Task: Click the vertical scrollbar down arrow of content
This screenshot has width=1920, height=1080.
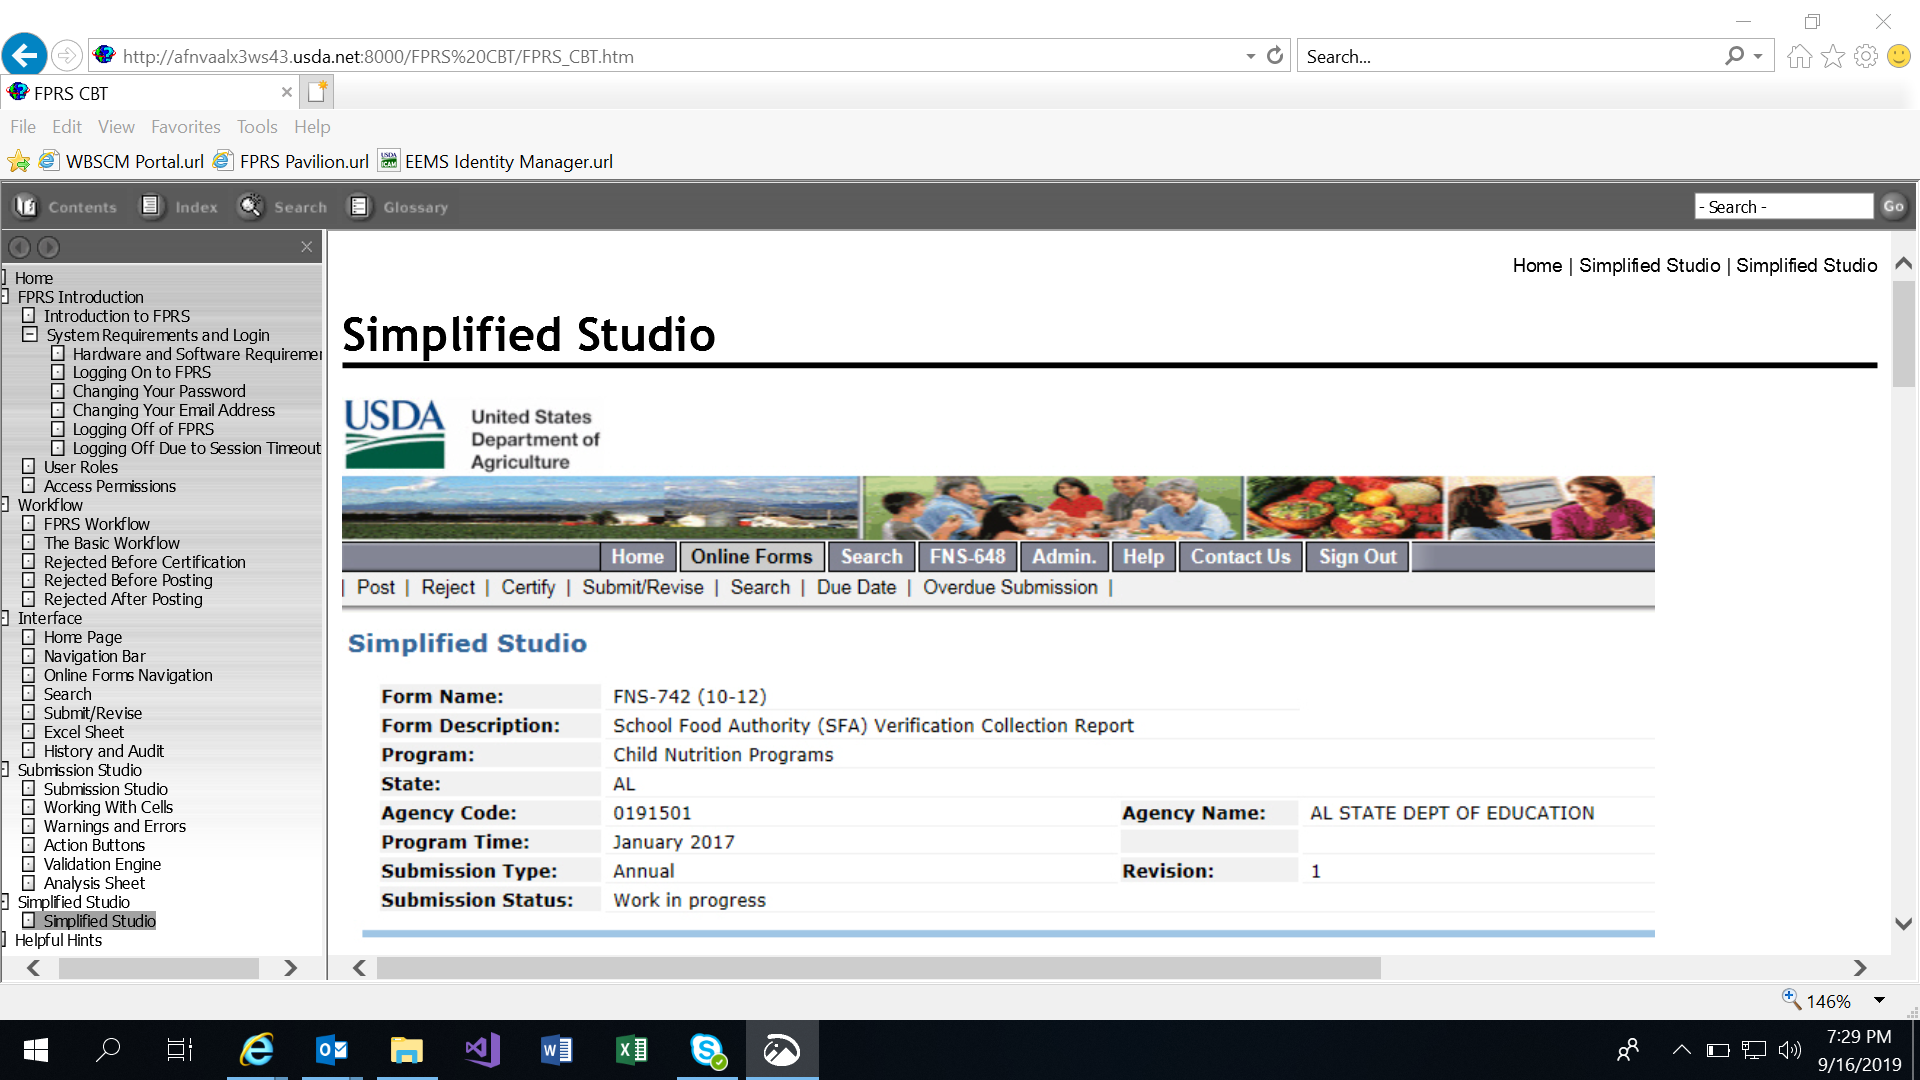Action: click(1904, 924)
